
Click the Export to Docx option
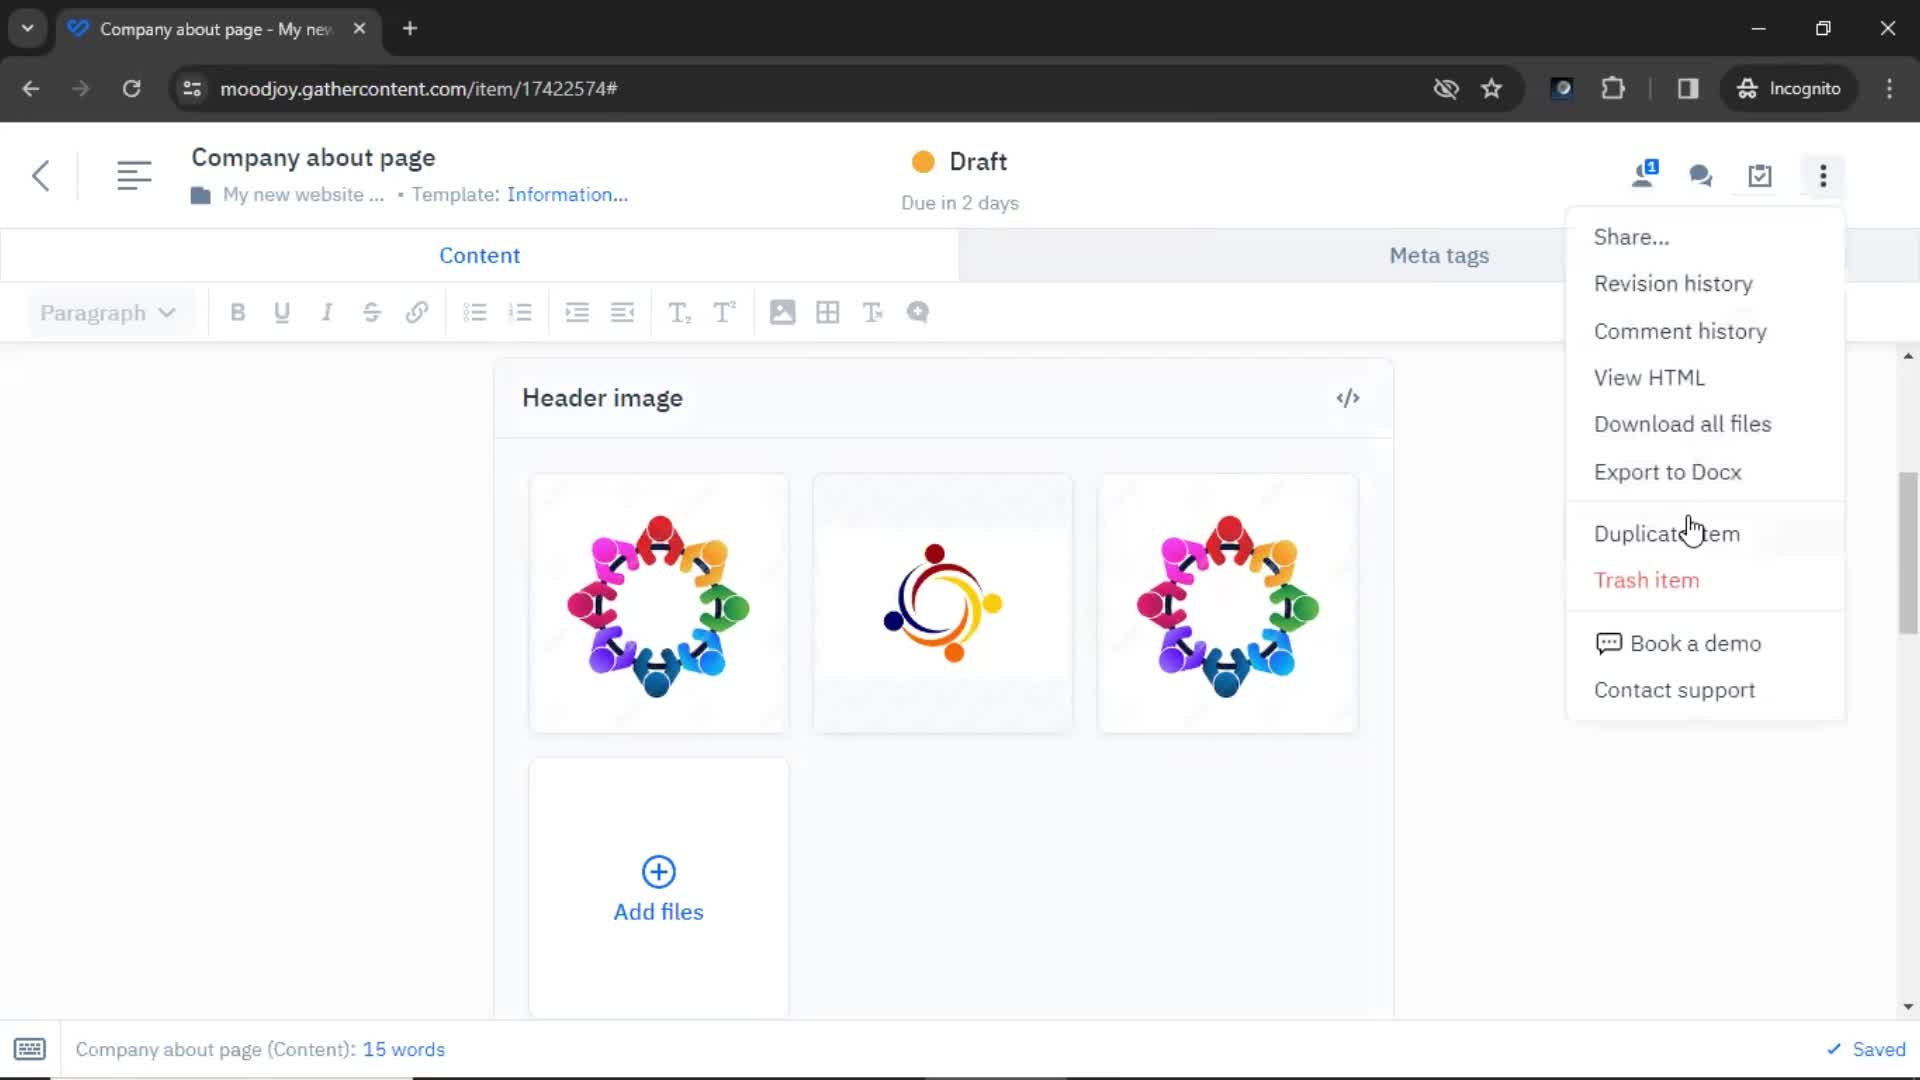click(x=1667, y=472)
